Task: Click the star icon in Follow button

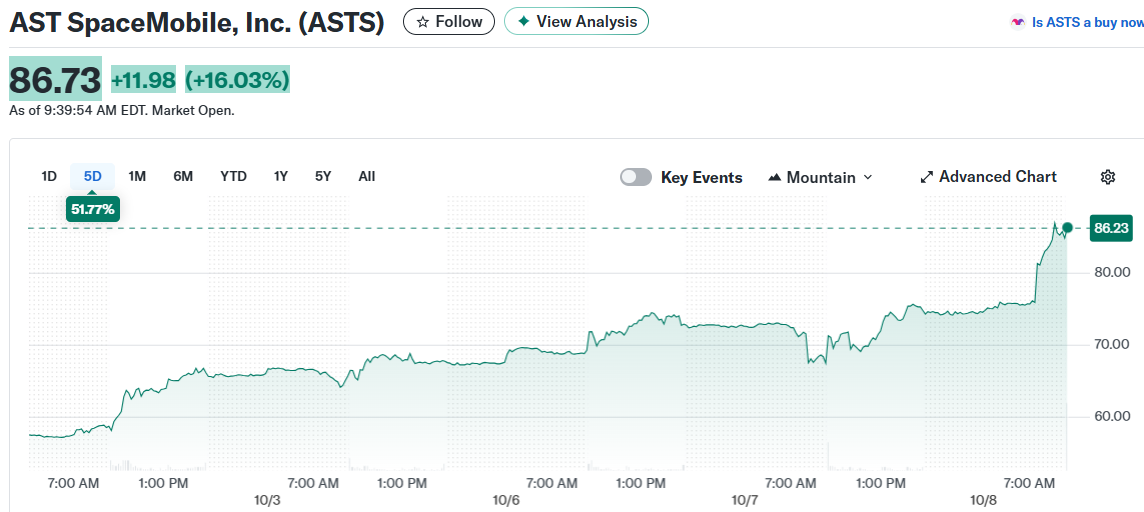Action: pos(422,21)
